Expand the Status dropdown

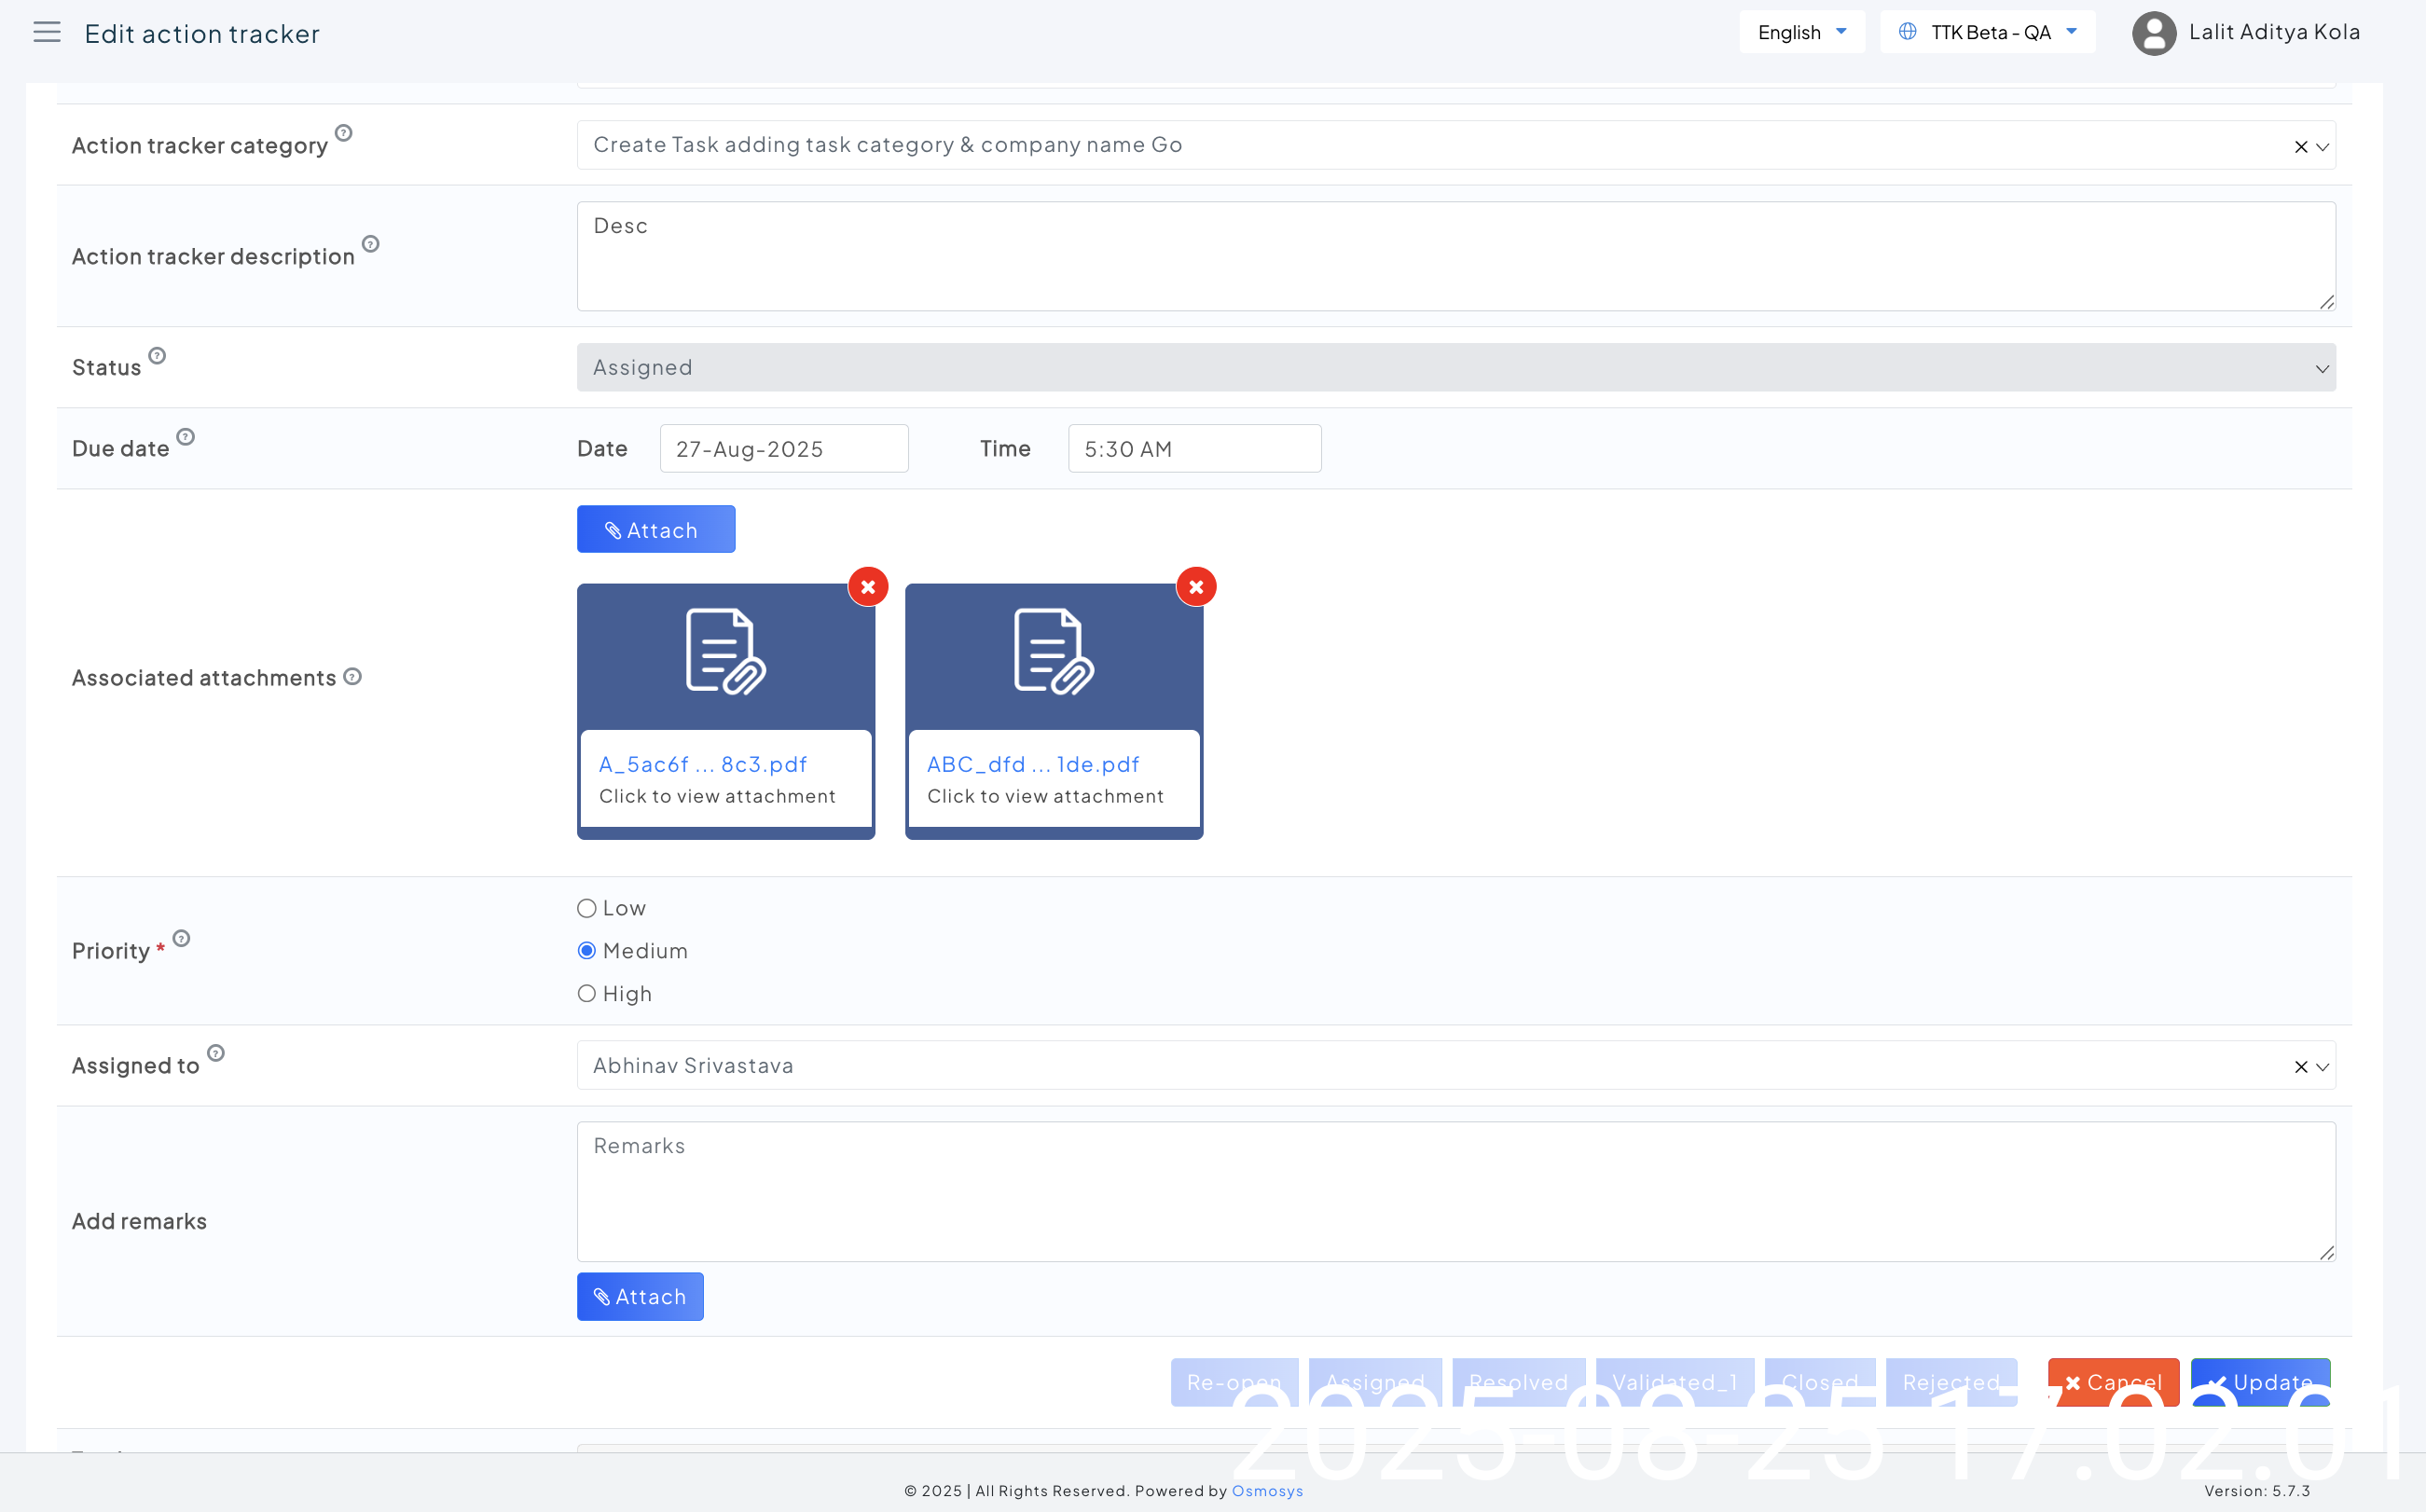tap(1455, 368)
